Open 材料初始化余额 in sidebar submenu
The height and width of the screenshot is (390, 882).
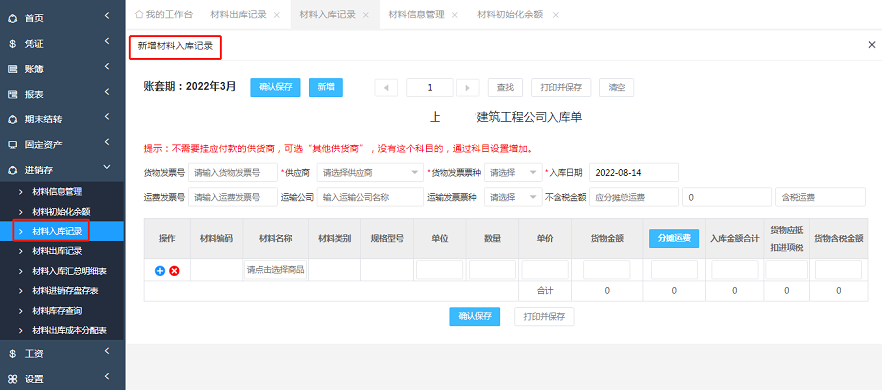coord(62,212)
